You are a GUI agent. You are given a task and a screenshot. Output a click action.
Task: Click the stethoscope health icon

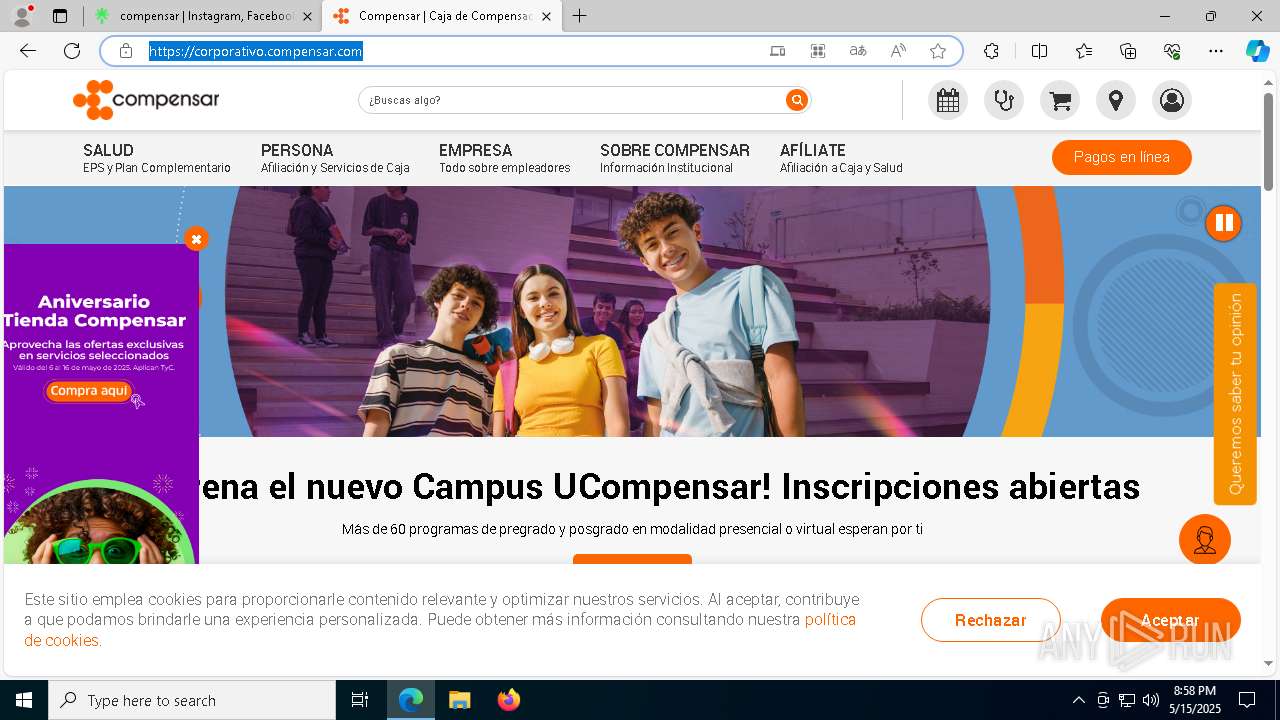click(x=1004, y=100)
